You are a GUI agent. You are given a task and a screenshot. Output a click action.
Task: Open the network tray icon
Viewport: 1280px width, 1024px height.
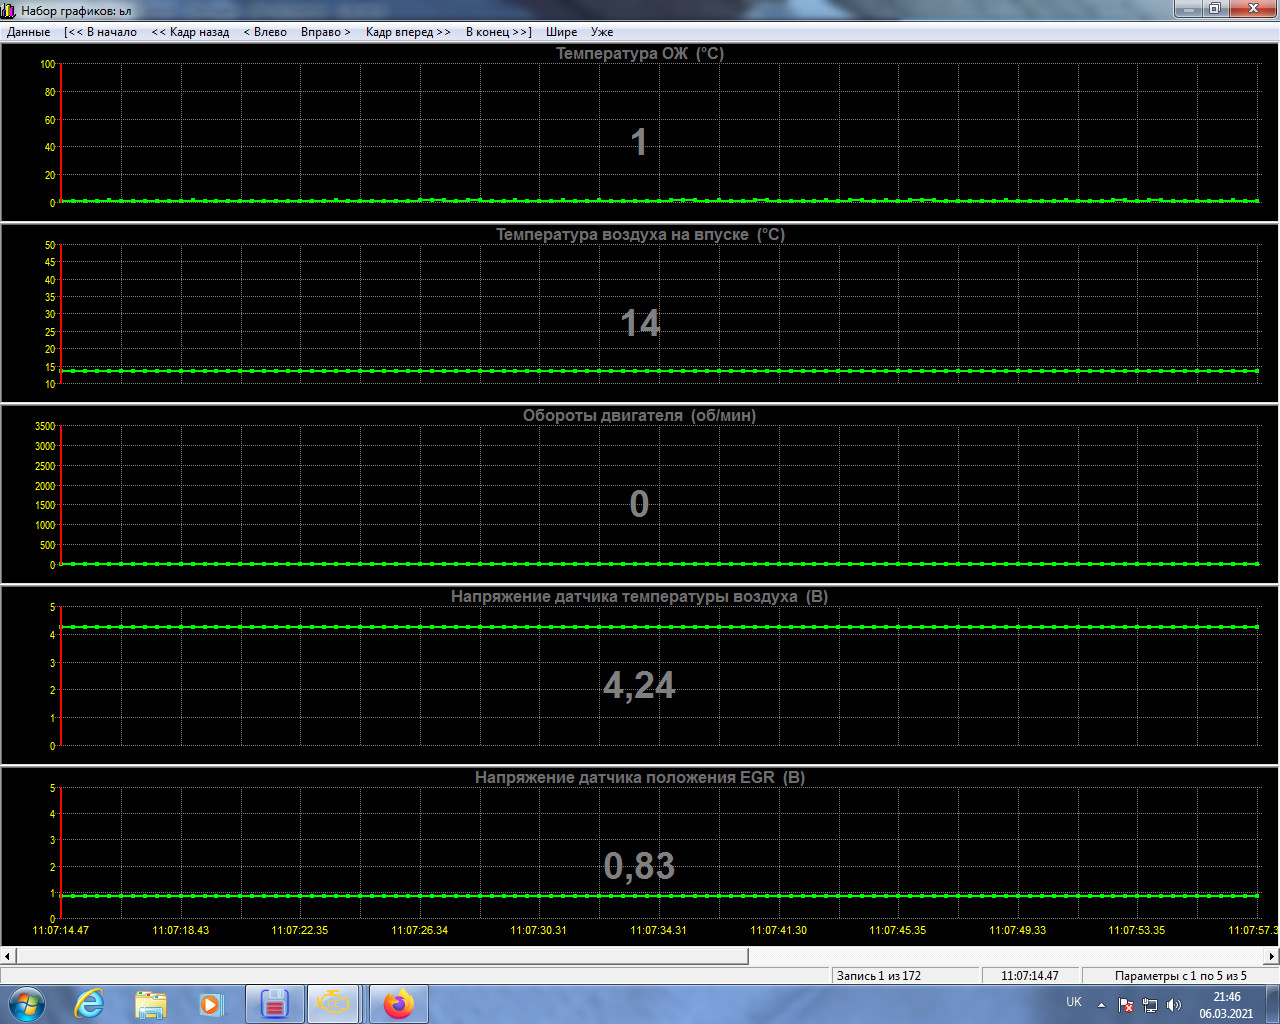click(1150, 1005)
